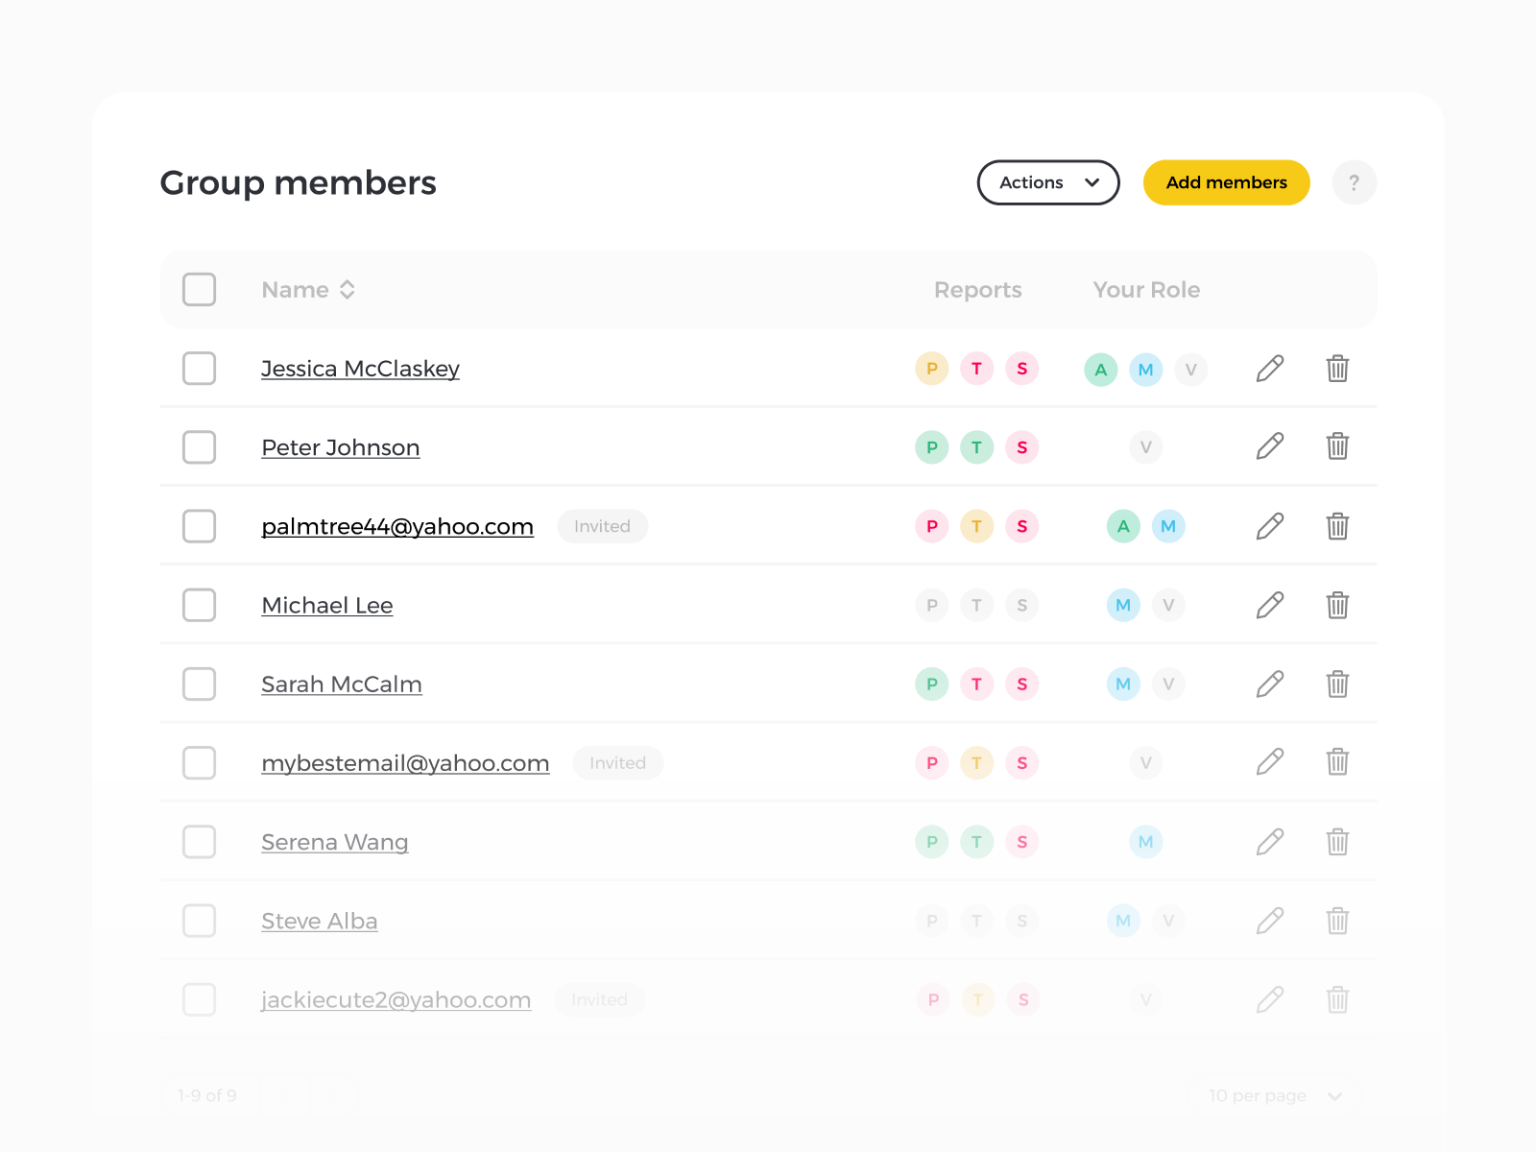
Task: Open help using the question mark icon
Action: tap(1354, 182)
